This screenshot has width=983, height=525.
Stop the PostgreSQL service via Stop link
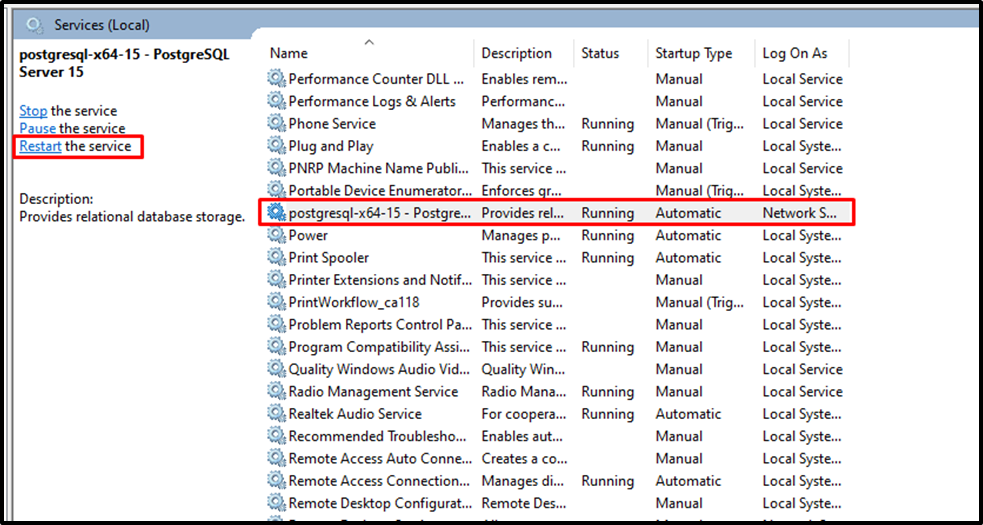tap(33, 111)
